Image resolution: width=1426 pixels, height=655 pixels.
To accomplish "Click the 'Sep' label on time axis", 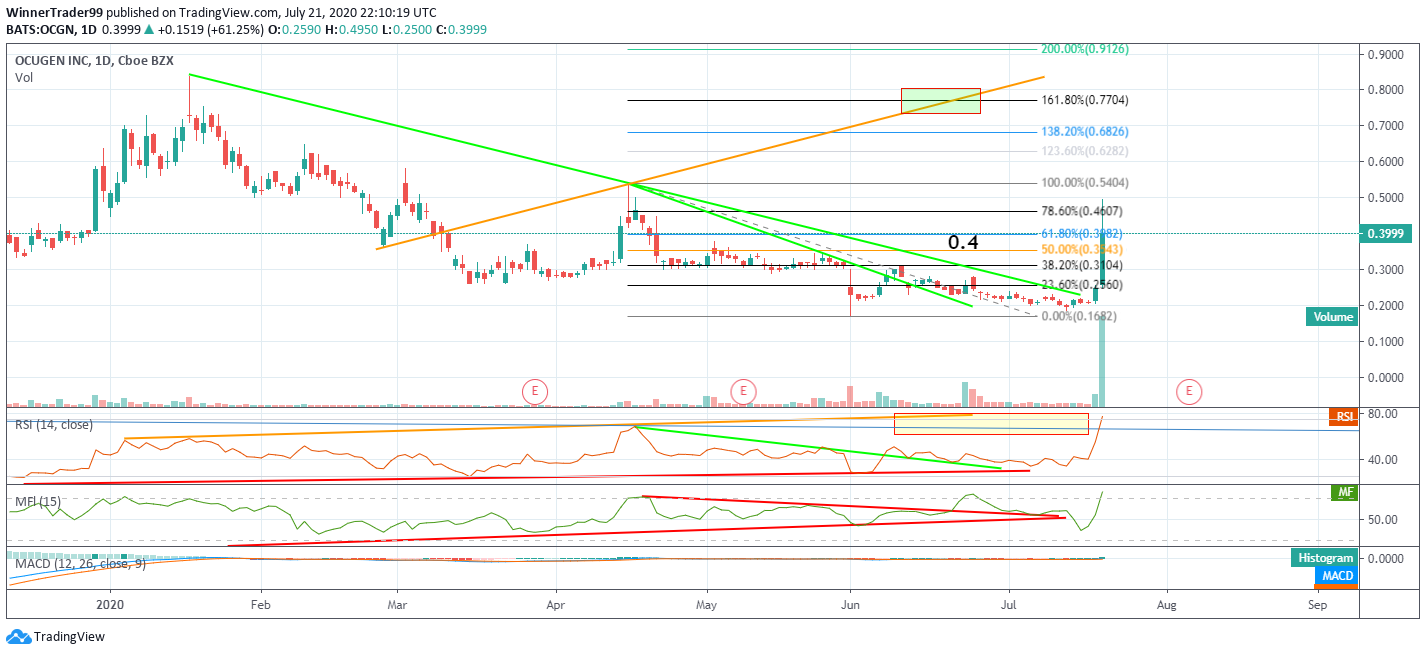I will click(x=1317, y=605).
